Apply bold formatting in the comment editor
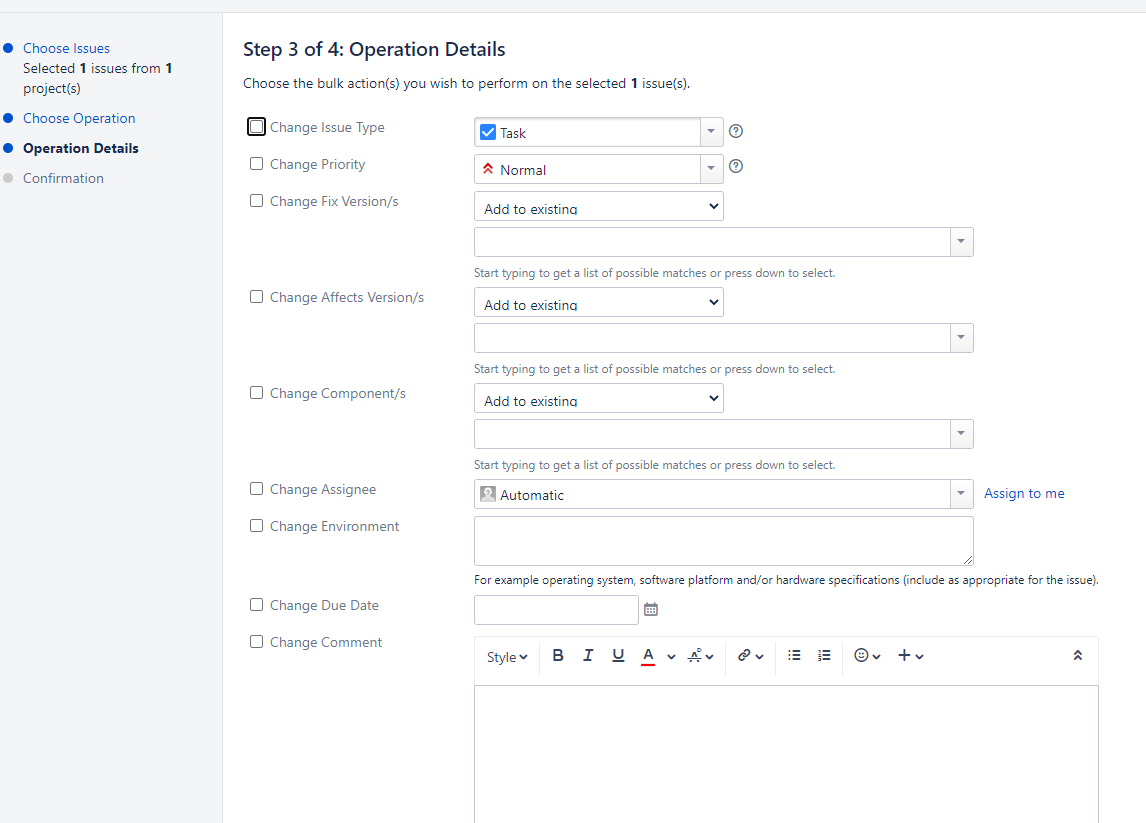This screenshot has height=823, width=1146. [558, 655]
